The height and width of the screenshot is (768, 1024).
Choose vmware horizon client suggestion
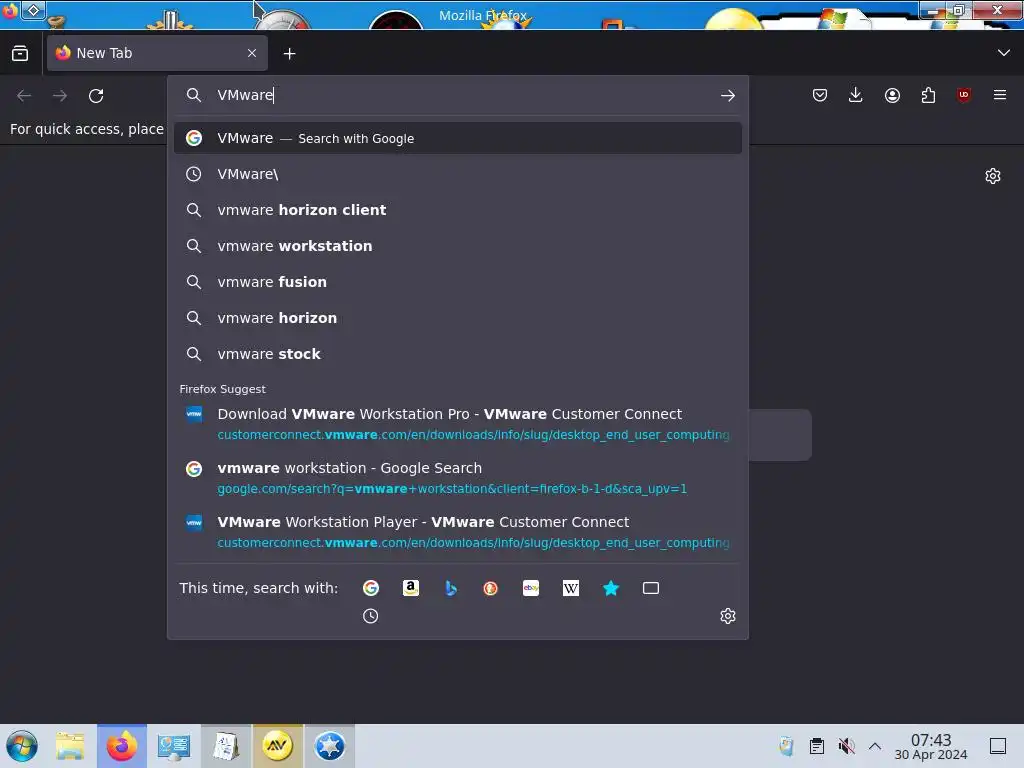(x=458, y=210)
